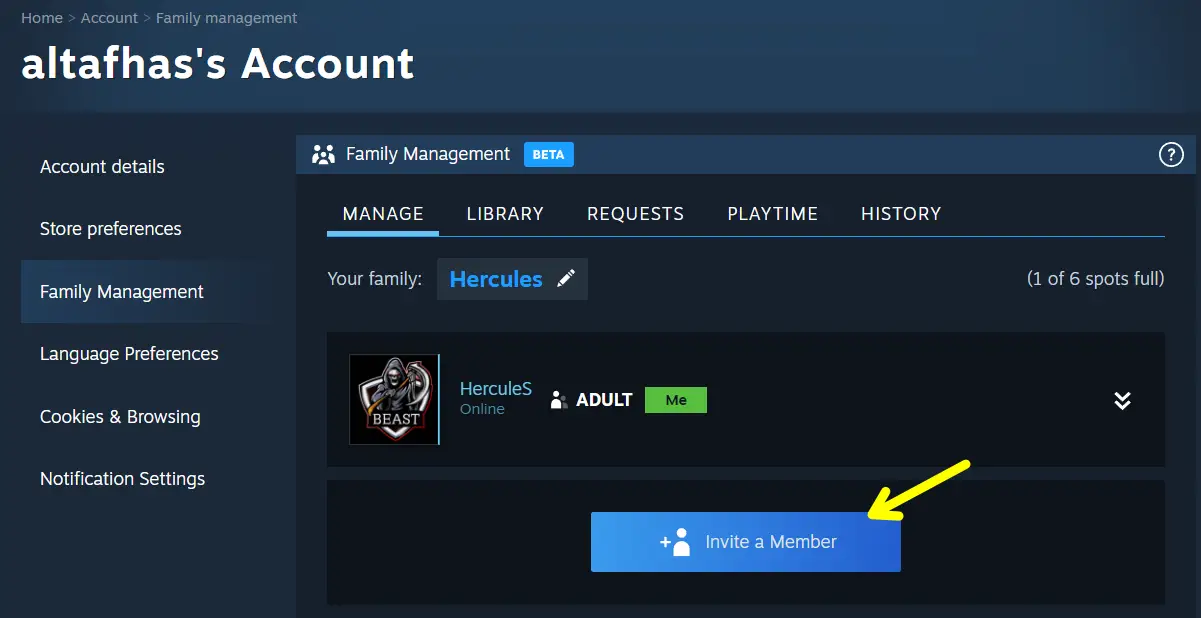Viewport: 1201px width, 618px height.
Task: Click the person-plus icon on Invite button
Action: click(x=678, y=541)
